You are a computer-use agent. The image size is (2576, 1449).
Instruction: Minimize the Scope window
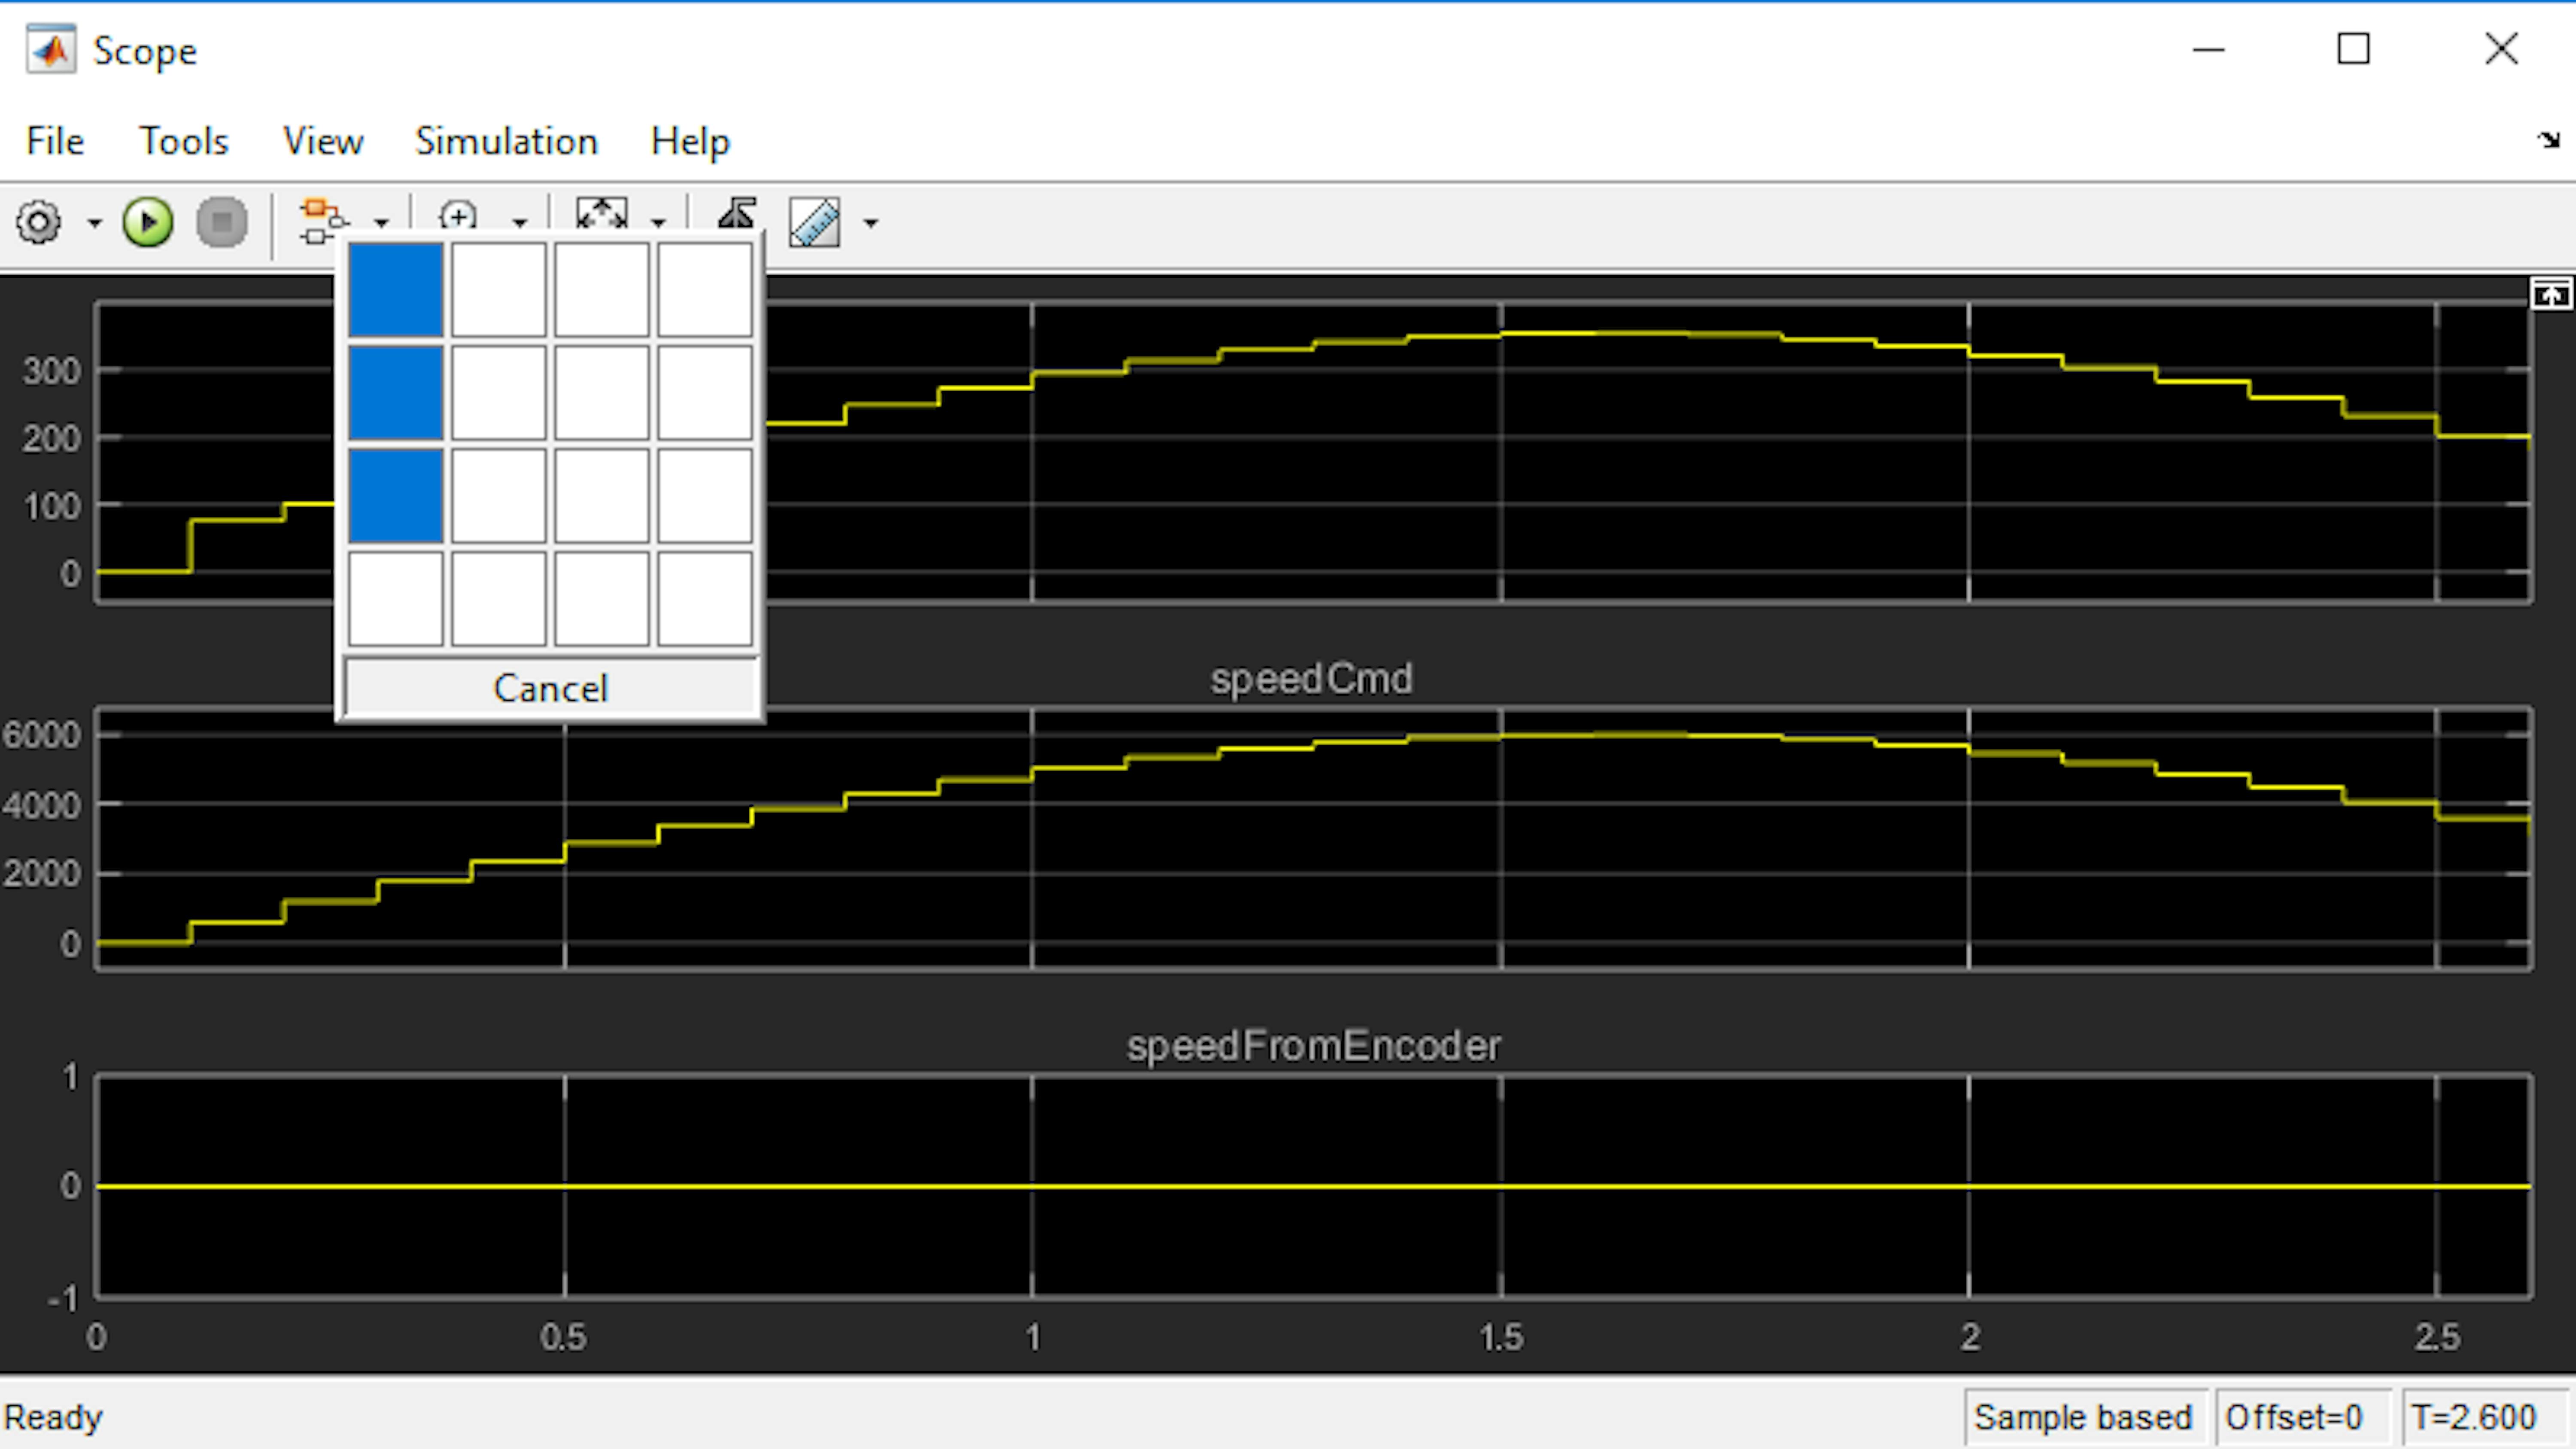(2209, 49)
